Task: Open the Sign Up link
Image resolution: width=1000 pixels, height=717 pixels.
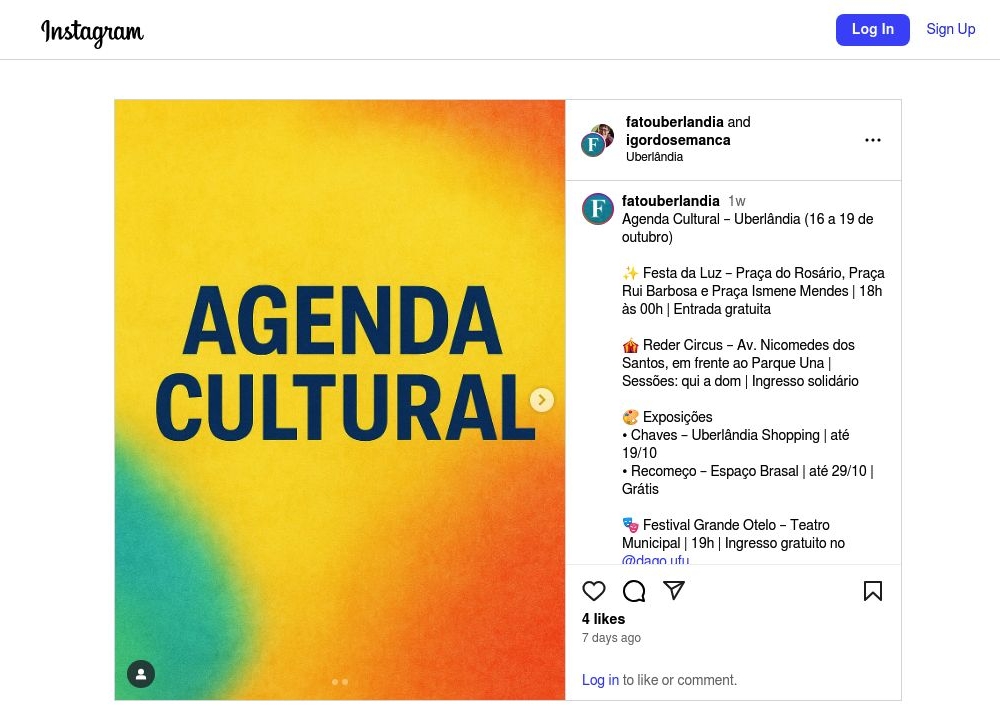Action: (x=950, y=29)
